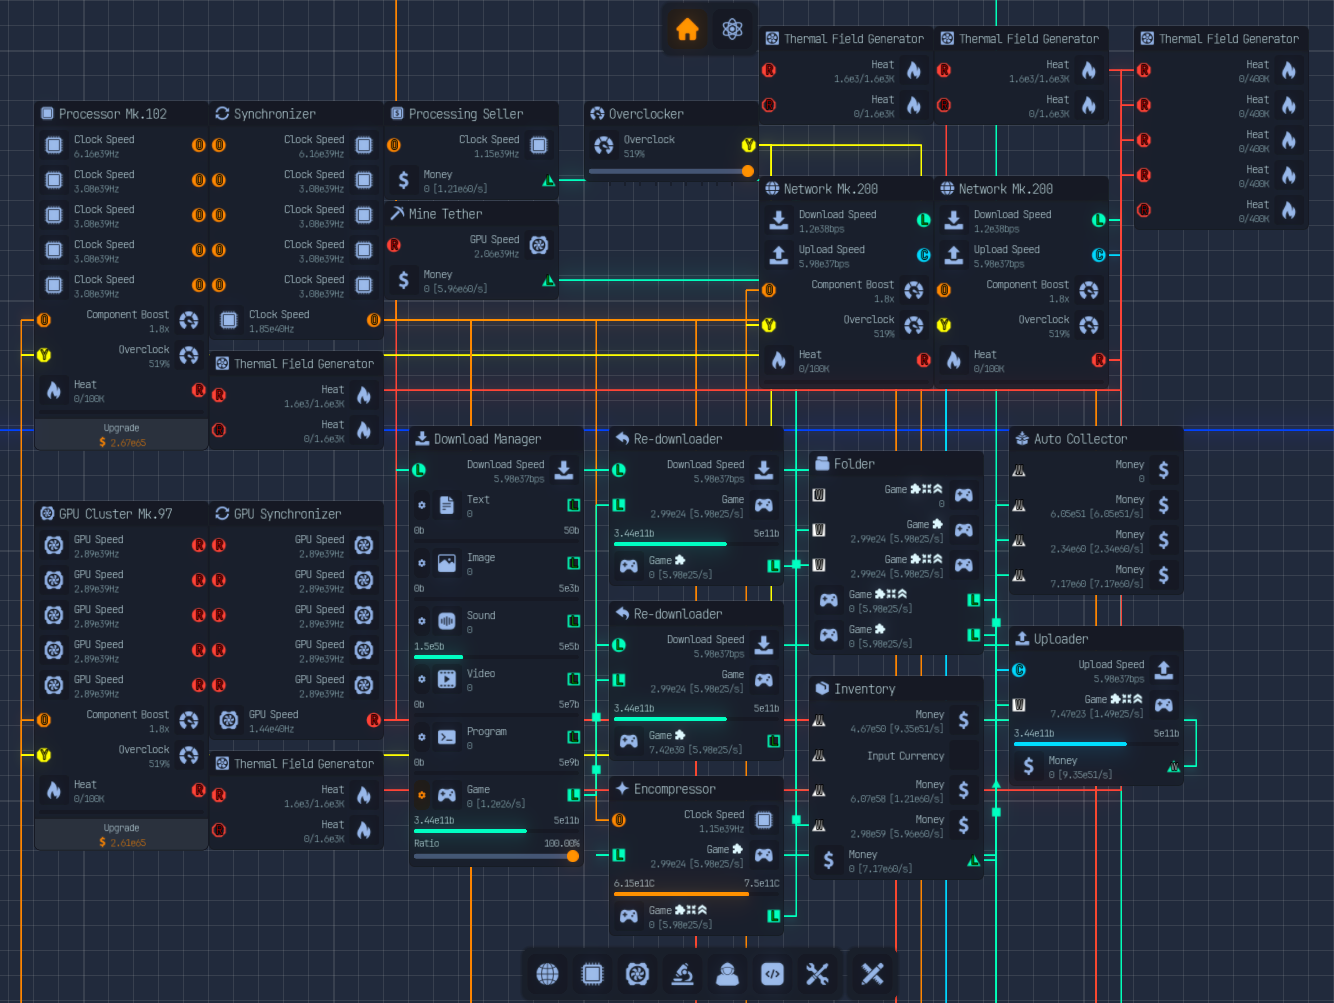This screenshot has width=1334, height=1003.
Task: Open the GPU fan icon in bottom toolbar
Action: (637, 974)
